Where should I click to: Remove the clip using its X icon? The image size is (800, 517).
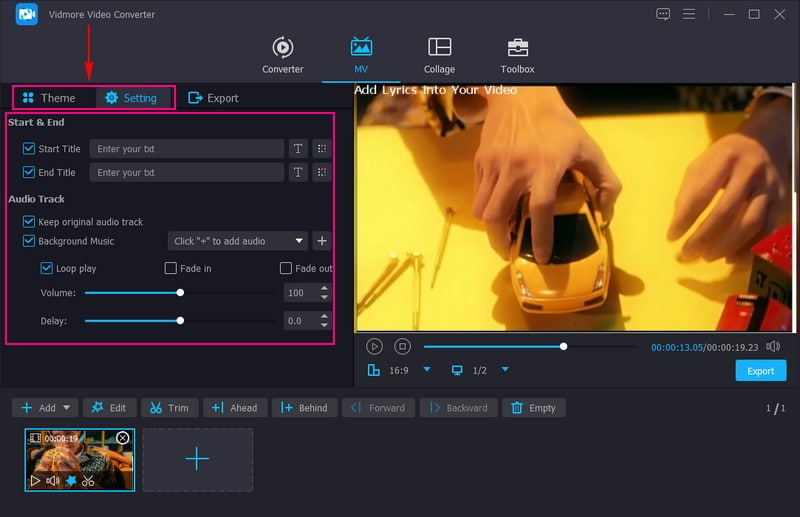pyautogui.click(x=123, y=438)
